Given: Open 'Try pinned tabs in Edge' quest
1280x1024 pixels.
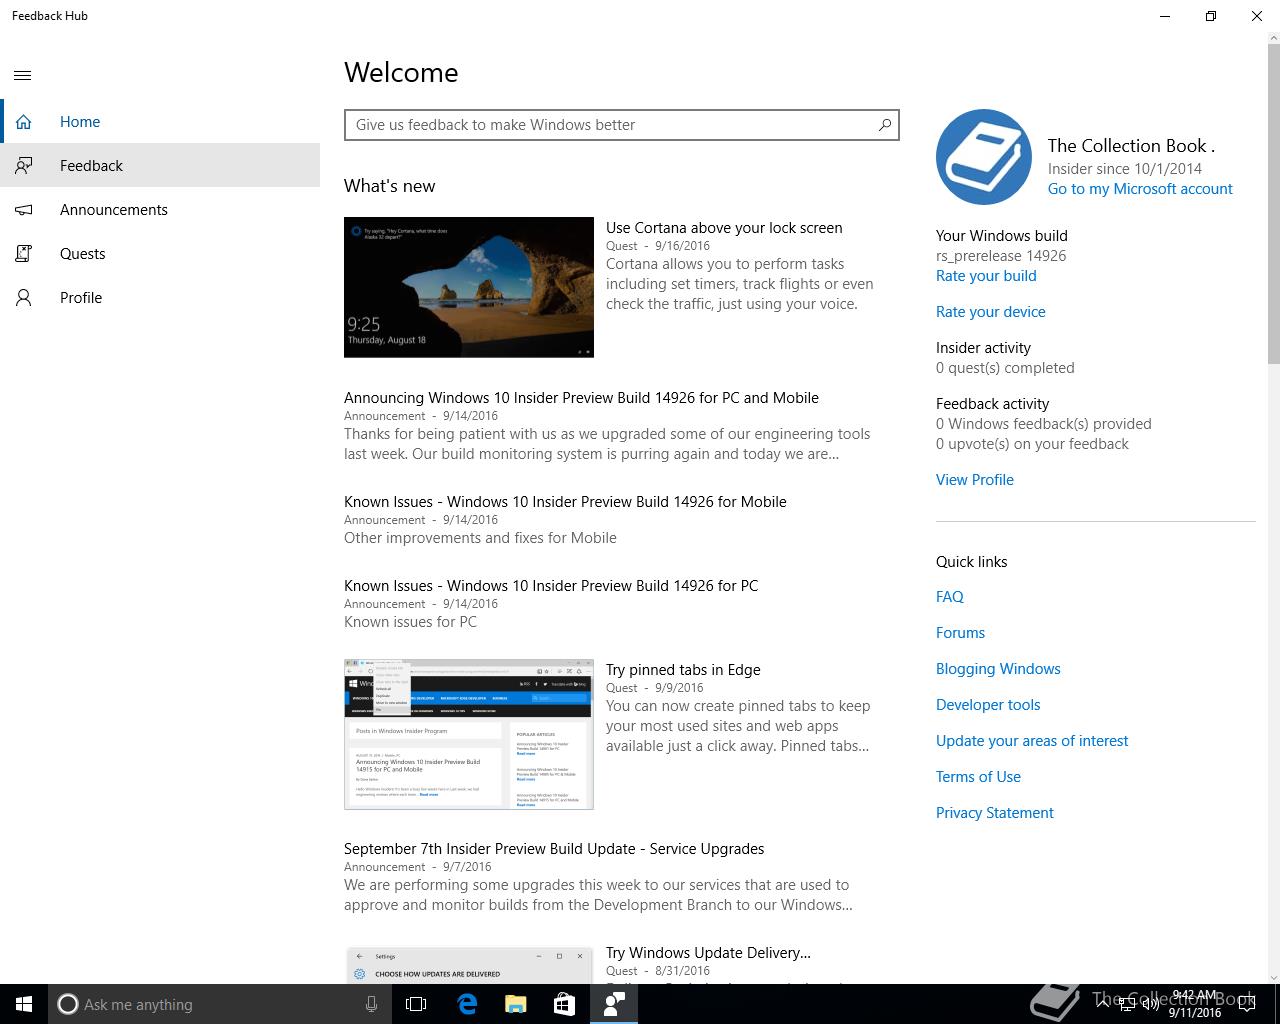Looking at the screenshot, I should 683,670.
